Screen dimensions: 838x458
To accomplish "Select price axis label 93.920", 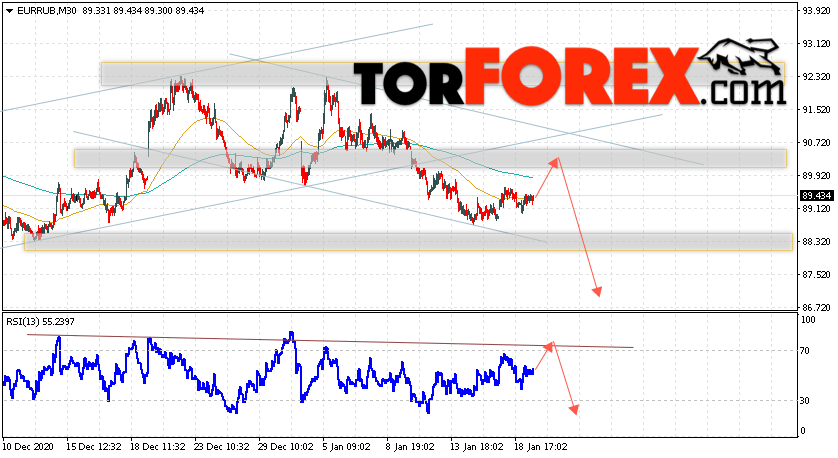I will click(817, 10).
